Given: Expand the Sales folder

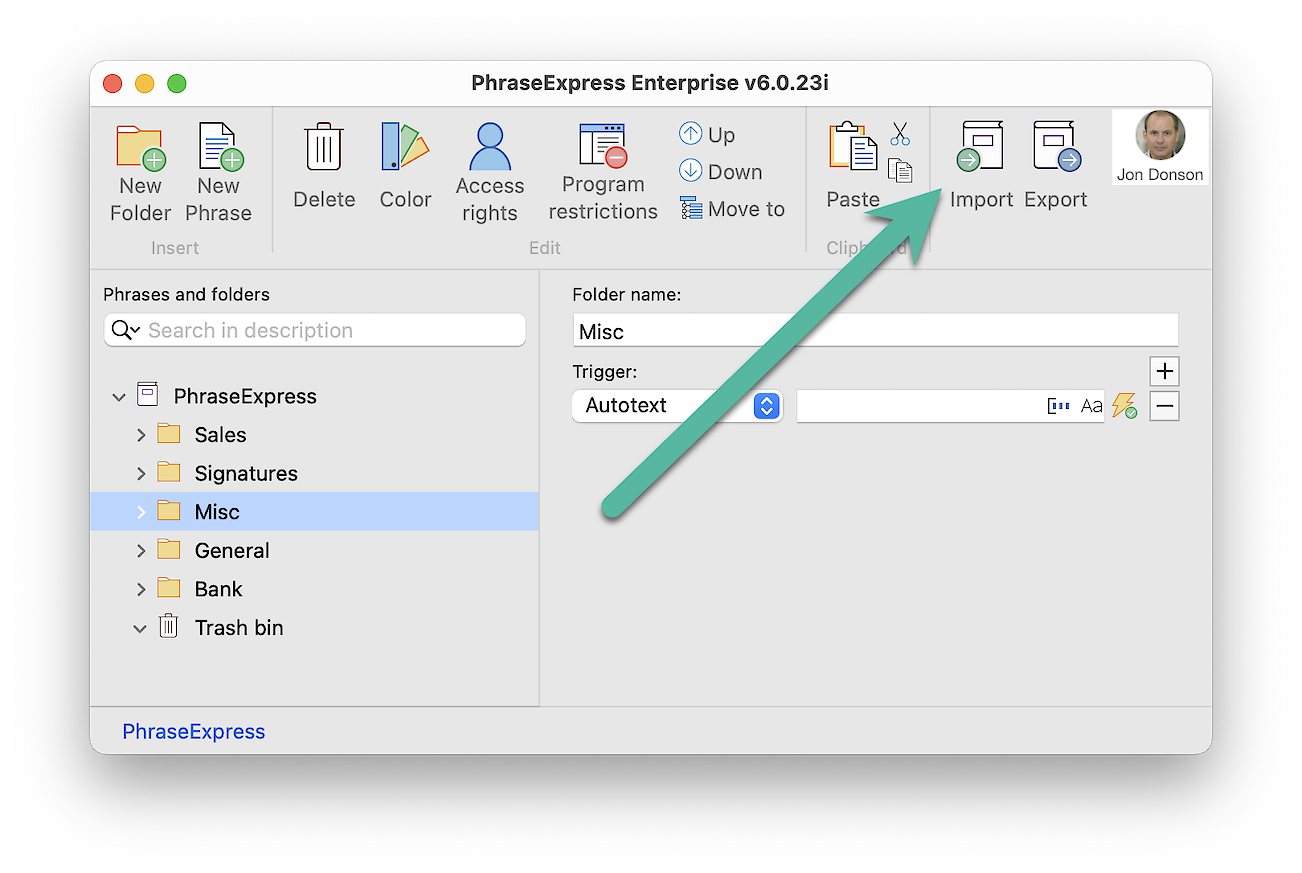Looking at the screenshot, I should 141,435.
